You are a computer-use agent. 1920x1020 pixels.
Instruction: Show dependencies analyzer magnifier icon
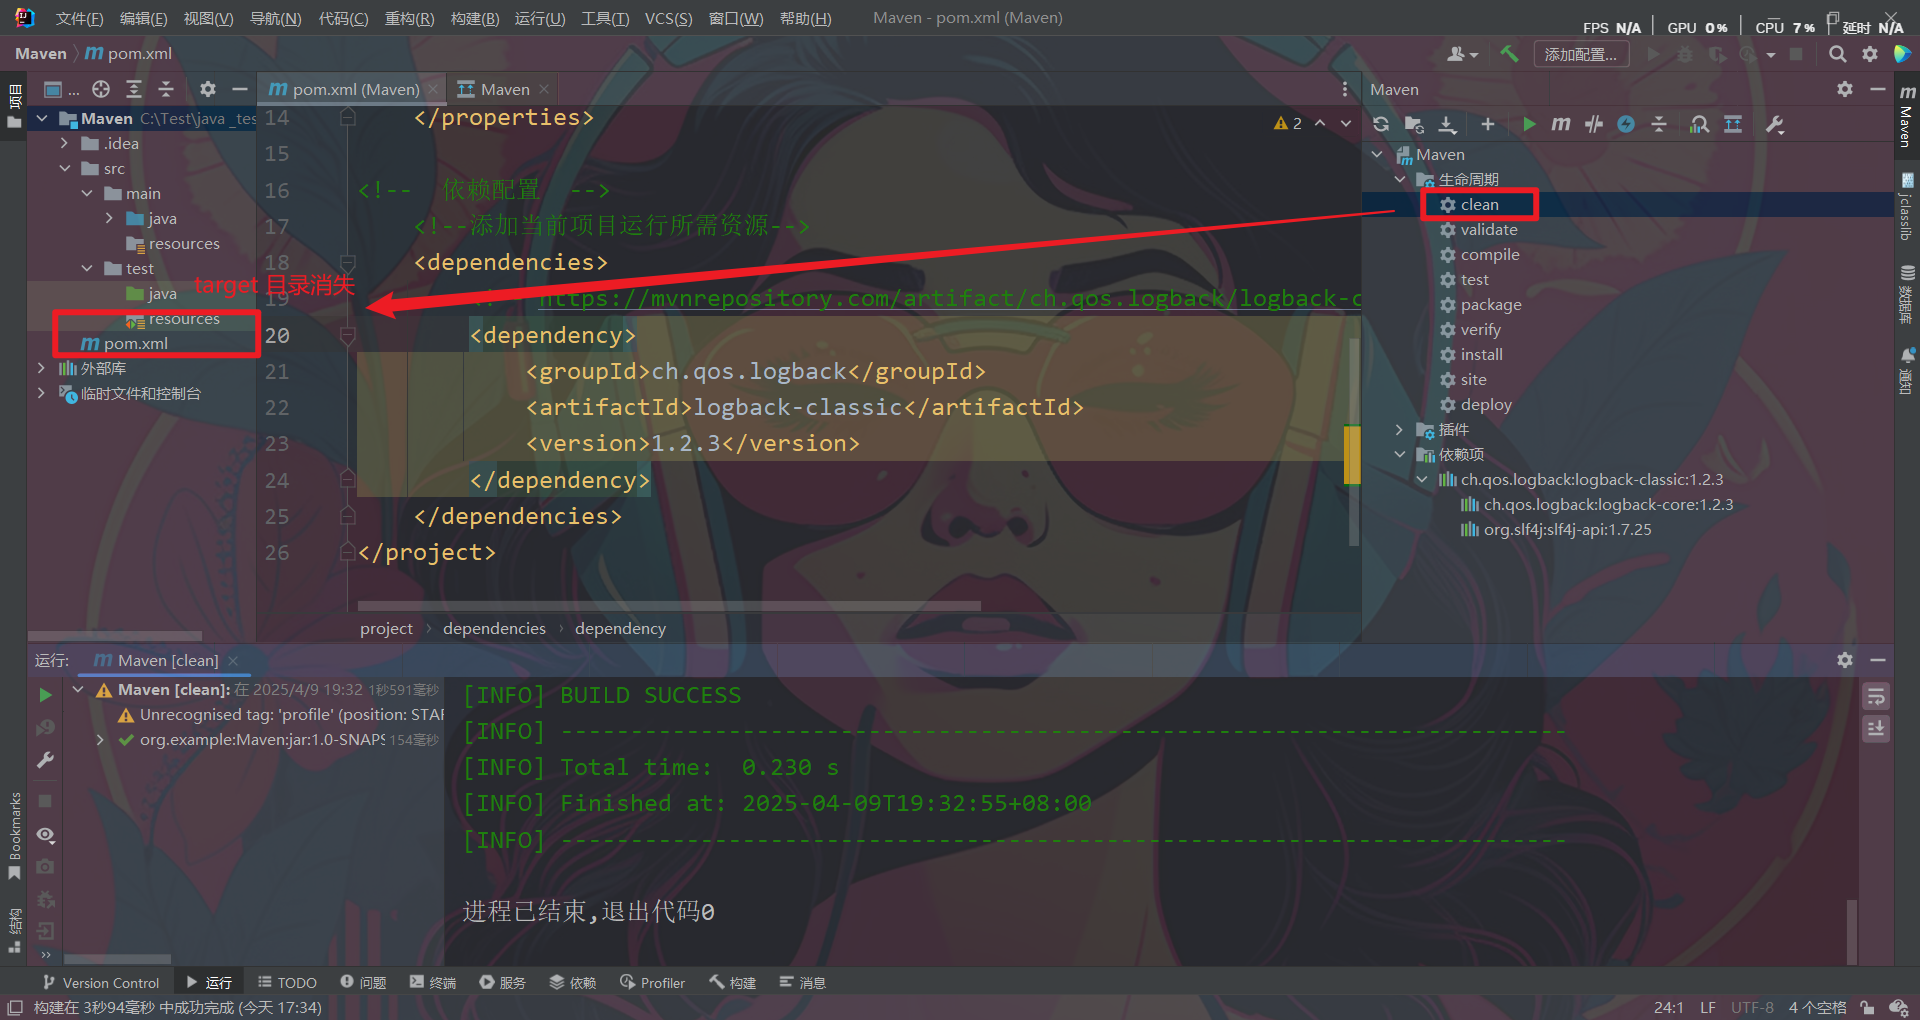[1699, 124]
